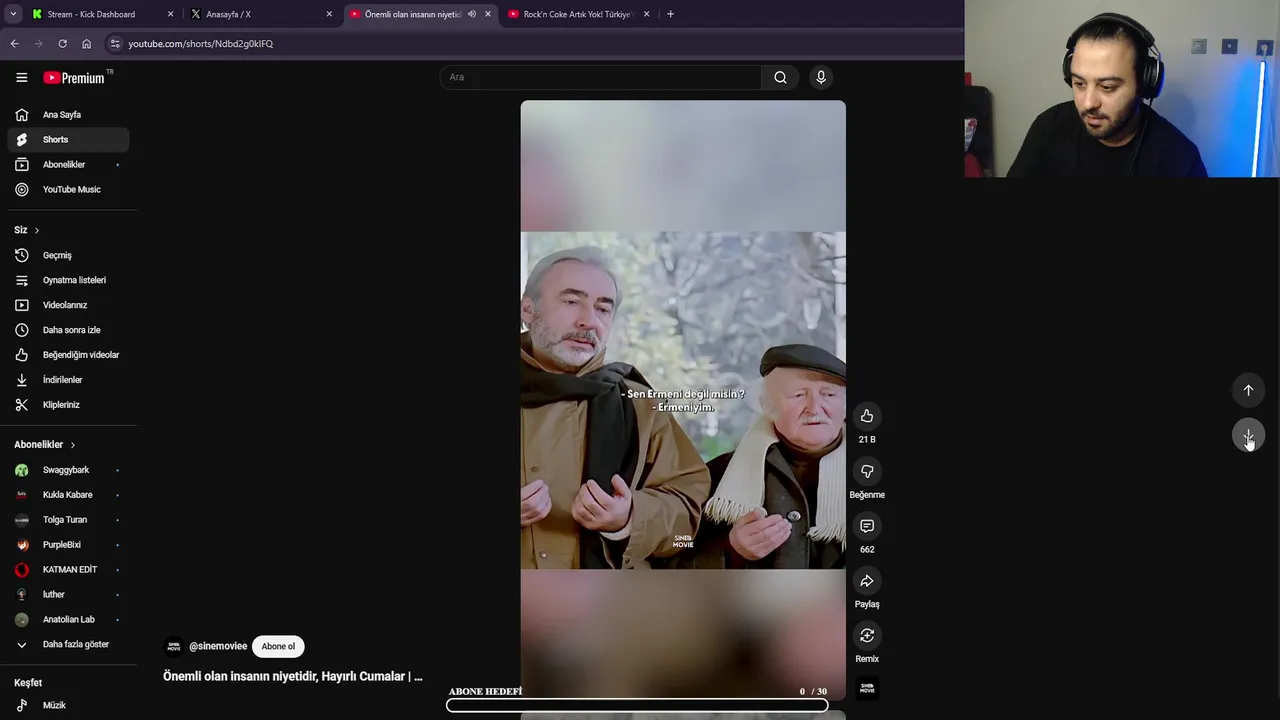
Task: Mute the YouTube tab audio icon
Action: (x=472, y=14)
